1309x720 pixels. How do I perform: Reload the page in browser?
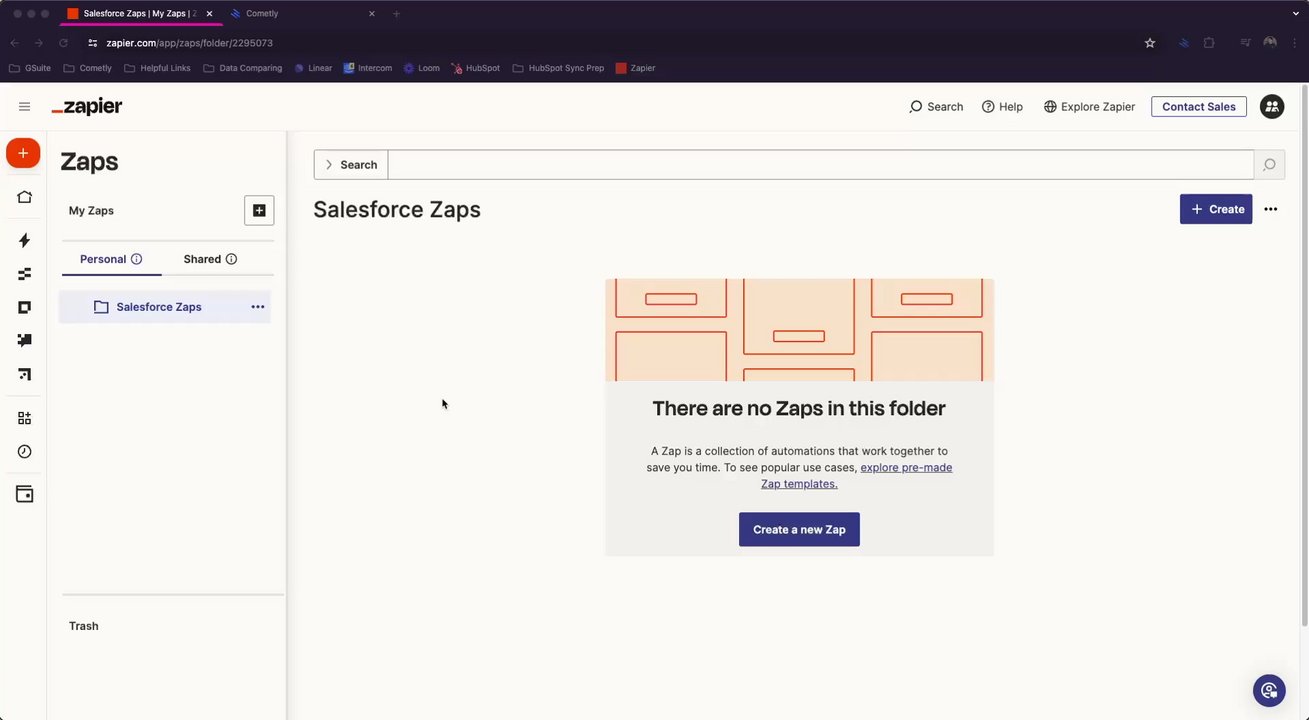coord(63,43)
